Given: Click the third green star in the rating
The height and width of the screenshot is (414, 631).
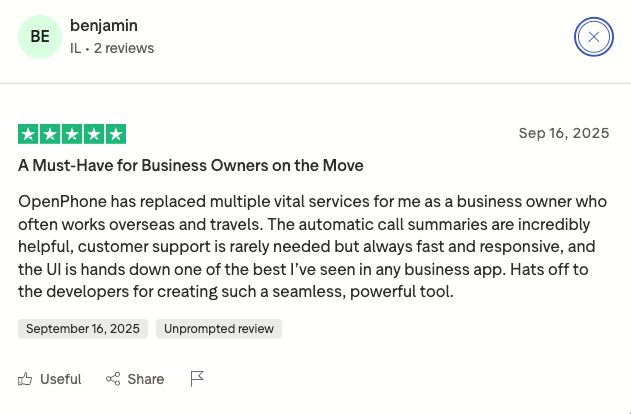Looking at the screenshot, I should pos(72,134).
